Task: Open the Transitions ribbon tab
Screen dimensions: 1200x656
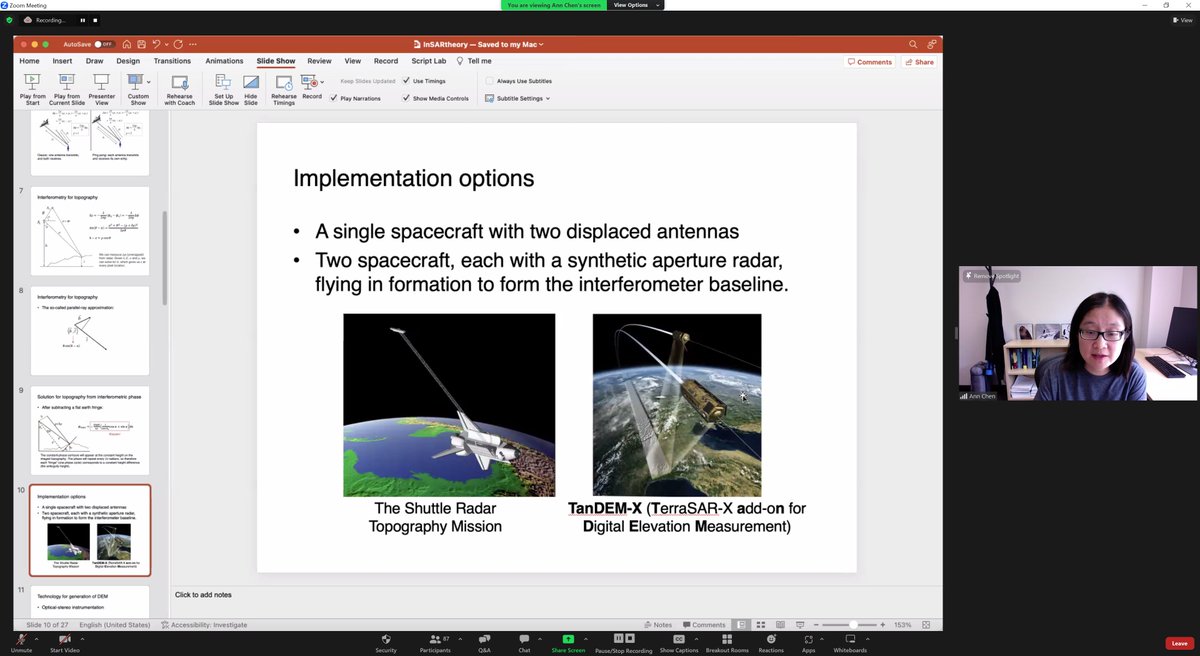Action: (x=172, y=61)
